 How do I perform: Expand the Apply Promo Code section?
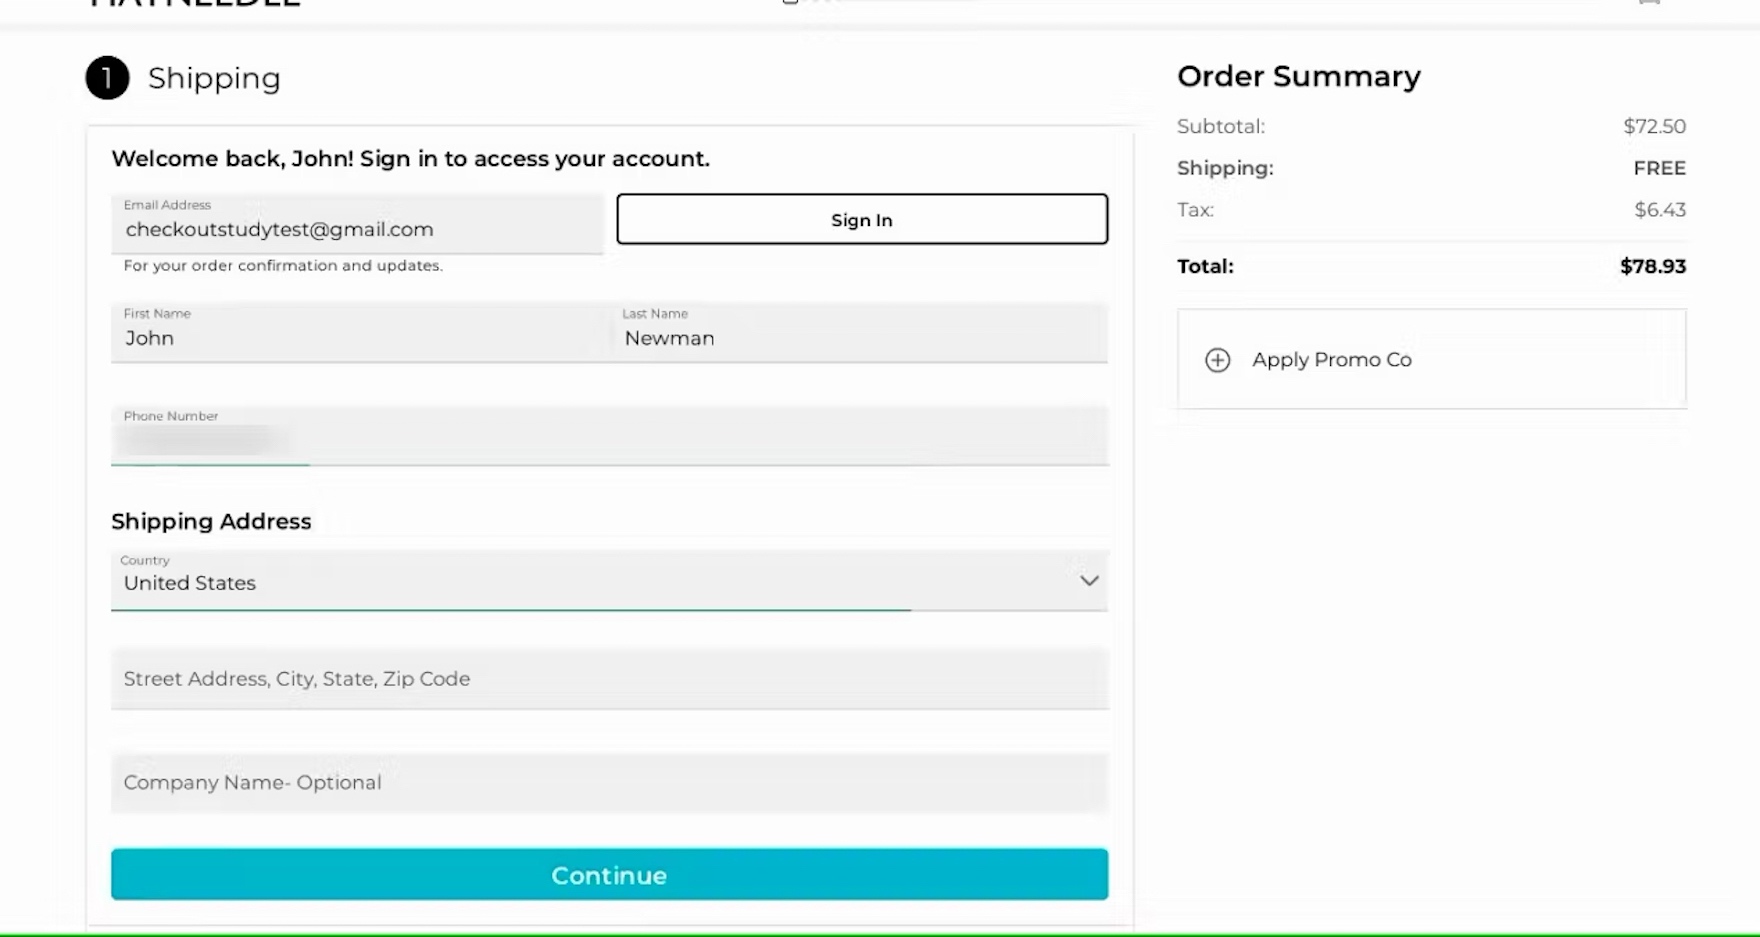tap(1331, 360)
